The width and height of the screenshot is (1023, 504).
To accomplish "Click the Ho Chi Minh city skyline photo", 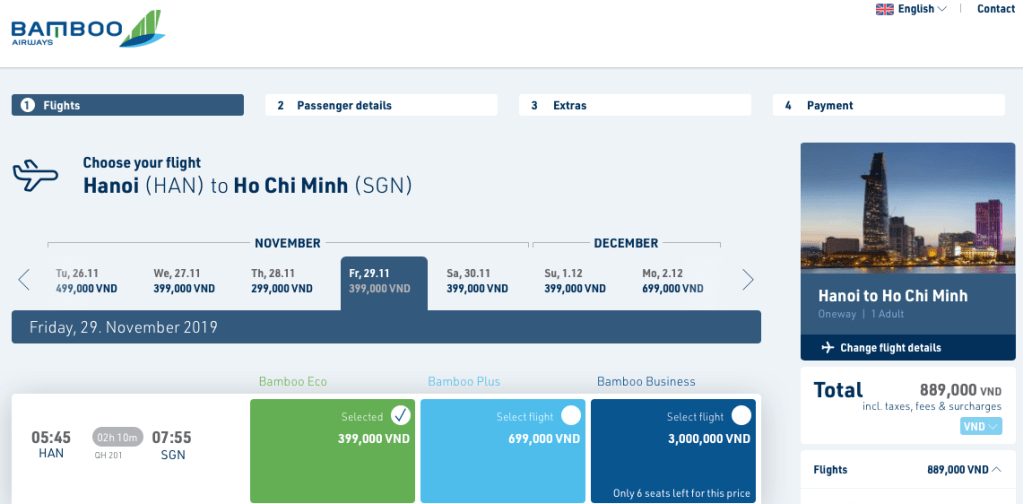I will click(901, 210).
